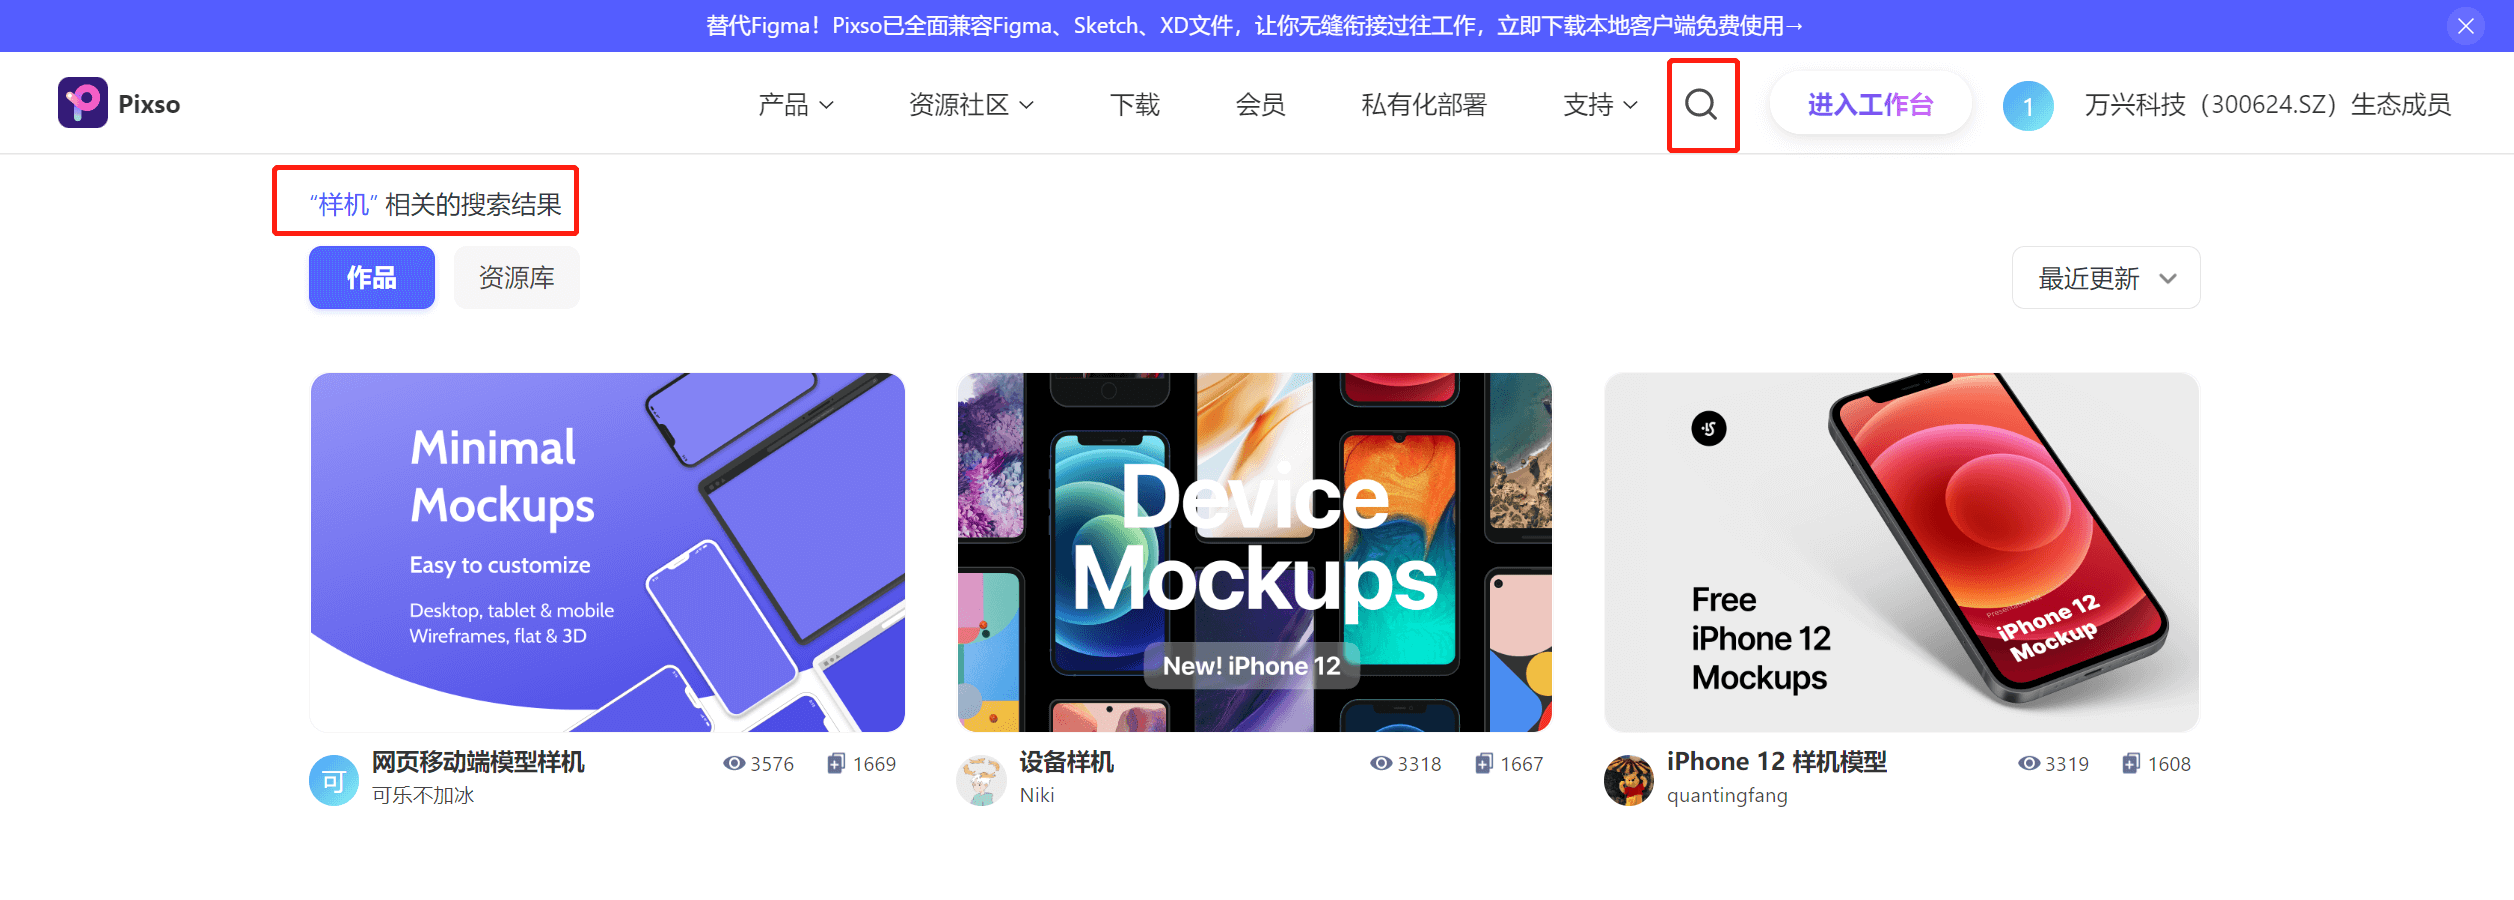The height and width of the screenshot is (900, 2514).
Task: Open iPhone 12 样机模型 title
Action: pyautogui.click(x=1777, y=762)
